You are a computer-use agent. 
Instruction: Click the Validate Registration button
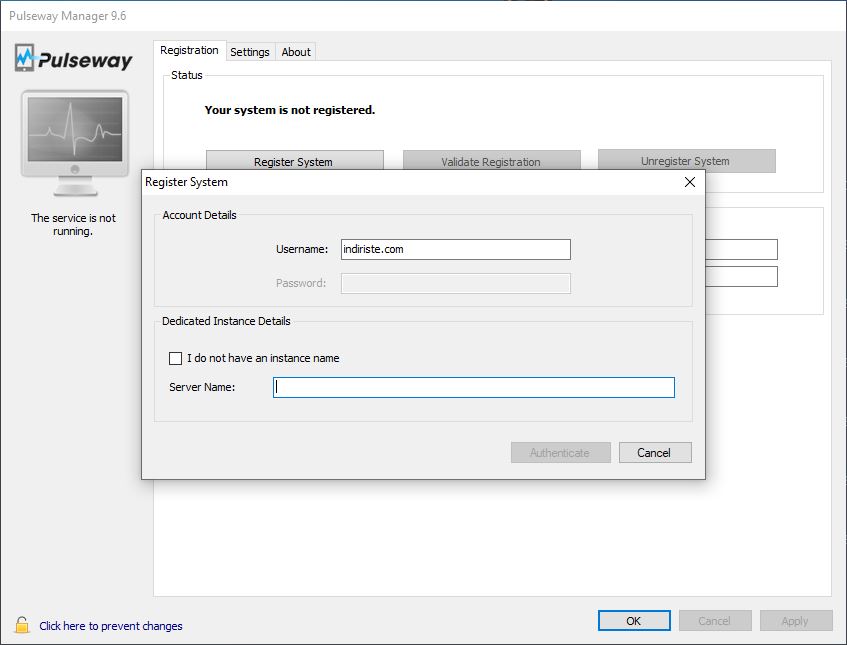(x=492, y=160)
